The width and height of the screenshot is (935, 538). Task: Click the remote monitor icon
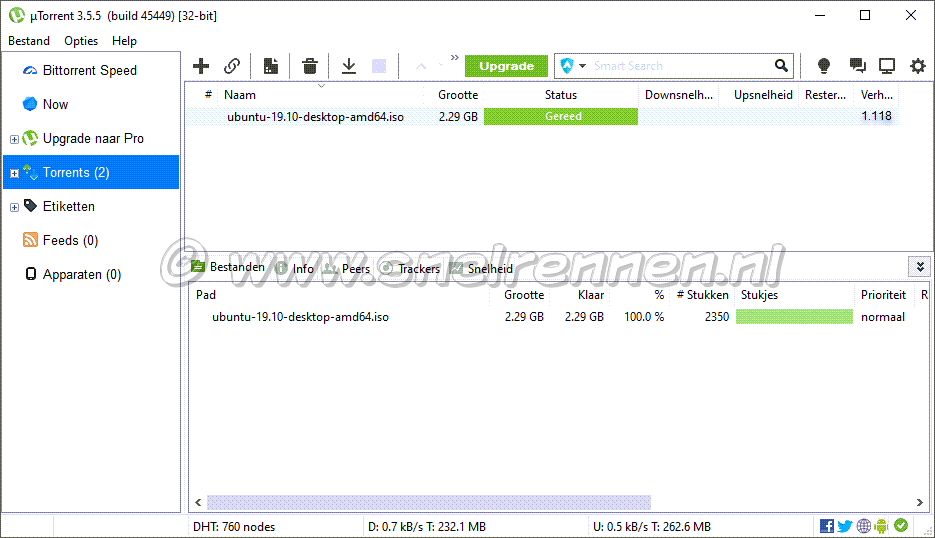pos(887,66)
